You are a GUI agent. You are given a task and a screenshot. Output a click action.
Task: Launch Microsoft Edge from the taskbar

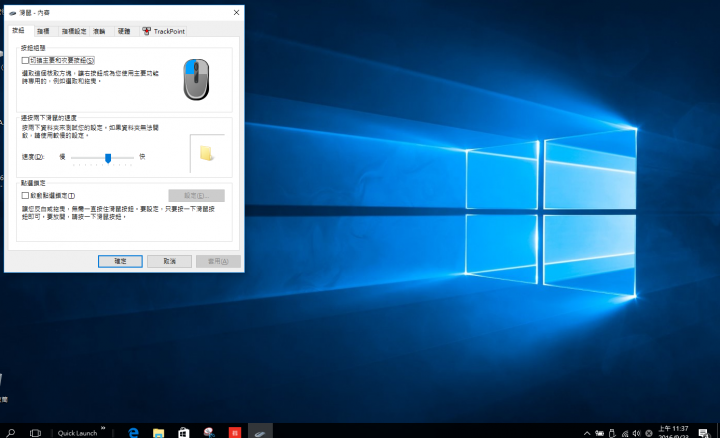(134, 432)
